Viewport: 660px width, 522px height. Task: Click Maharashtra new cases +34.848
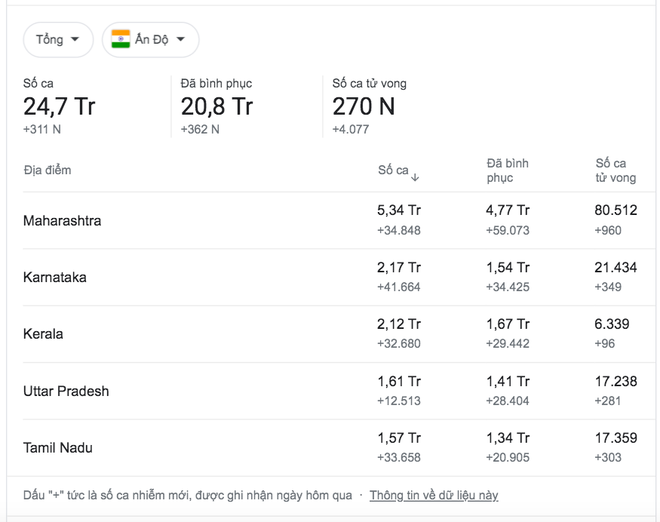point(399,230)
